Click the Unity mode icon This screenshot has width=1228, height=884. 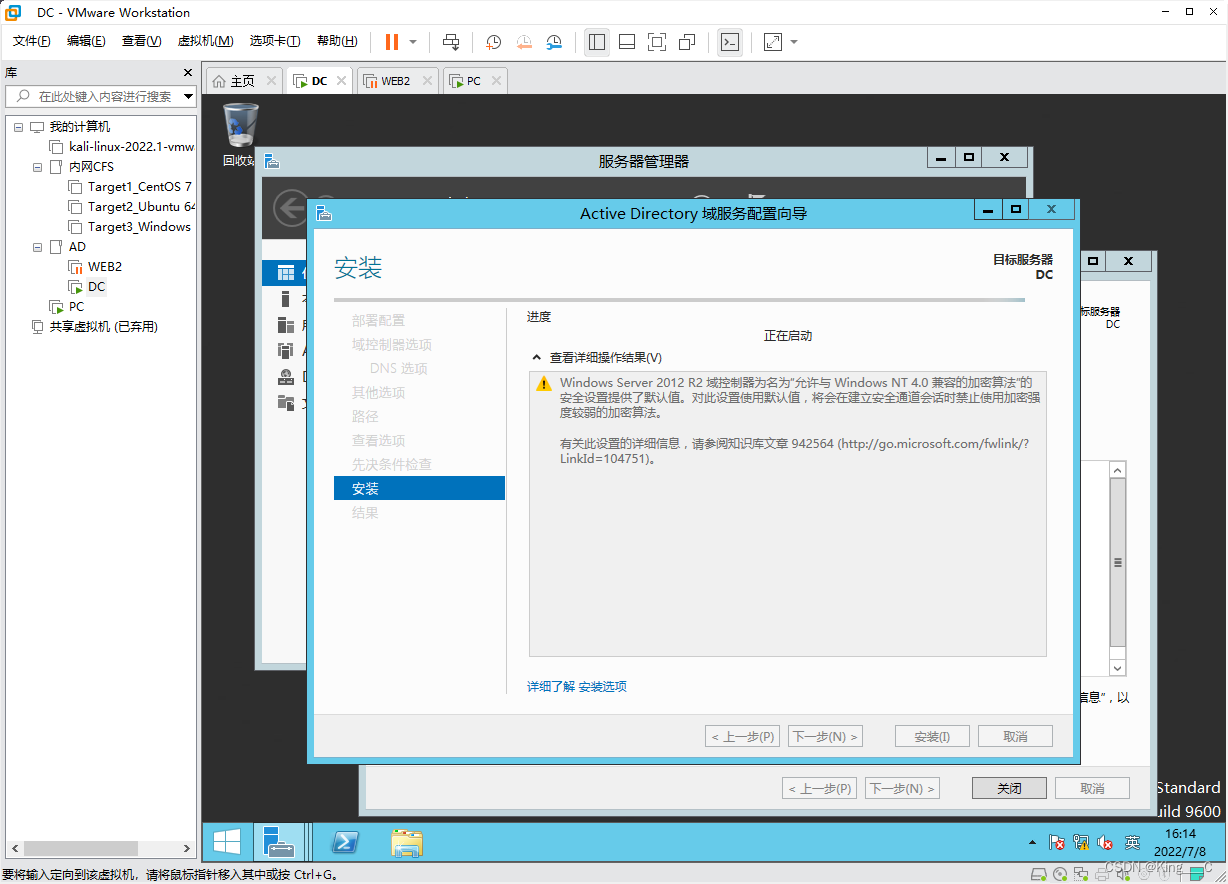[687, 42]
